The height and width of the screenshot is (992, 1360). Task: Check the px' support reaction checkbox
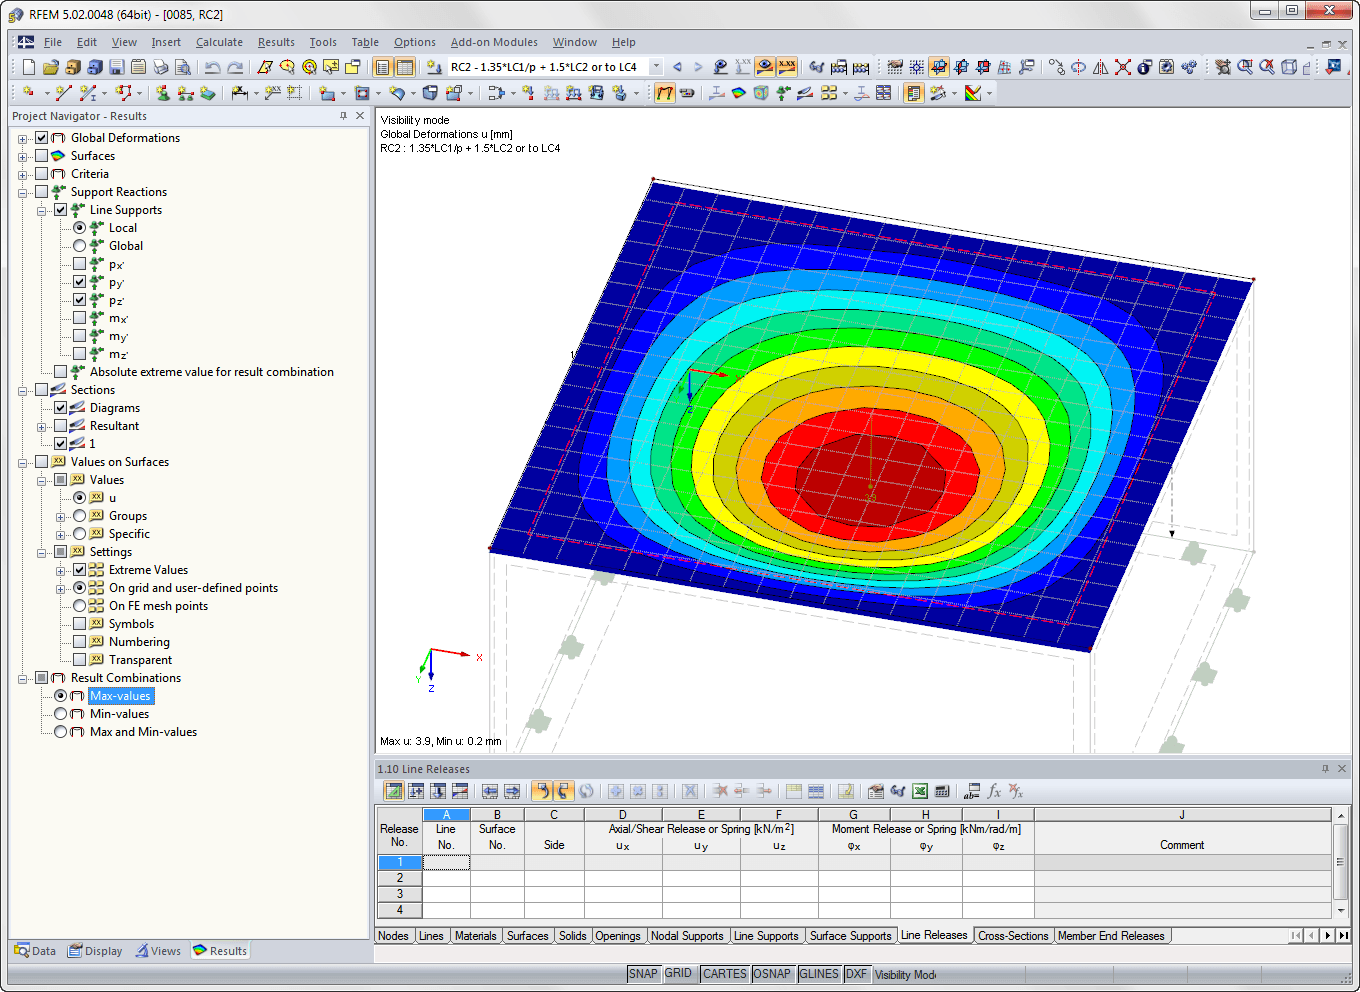[x=80, y=264]
